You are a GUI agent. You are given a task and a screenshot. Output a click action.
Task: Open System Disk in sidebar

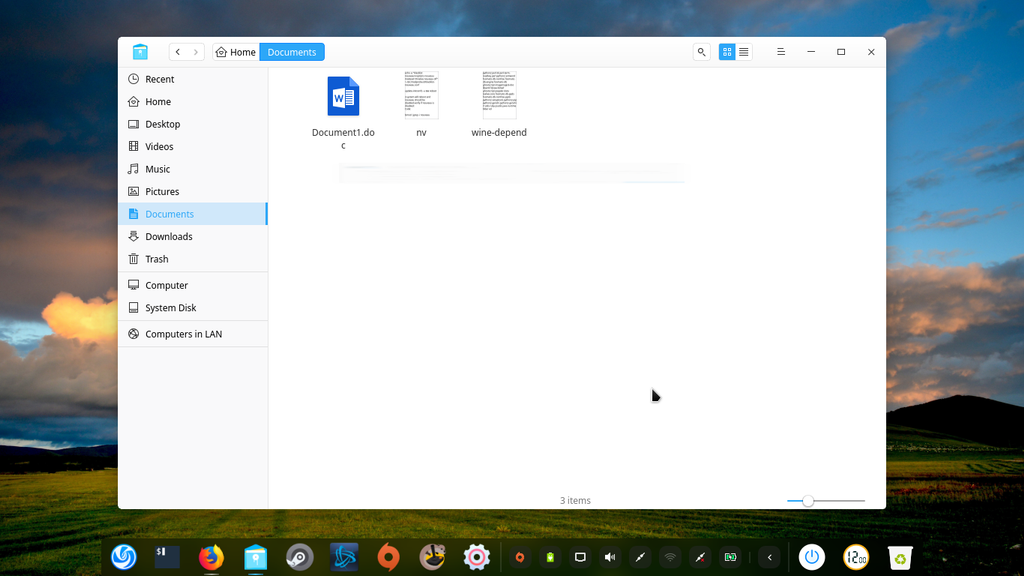[193, 308]
